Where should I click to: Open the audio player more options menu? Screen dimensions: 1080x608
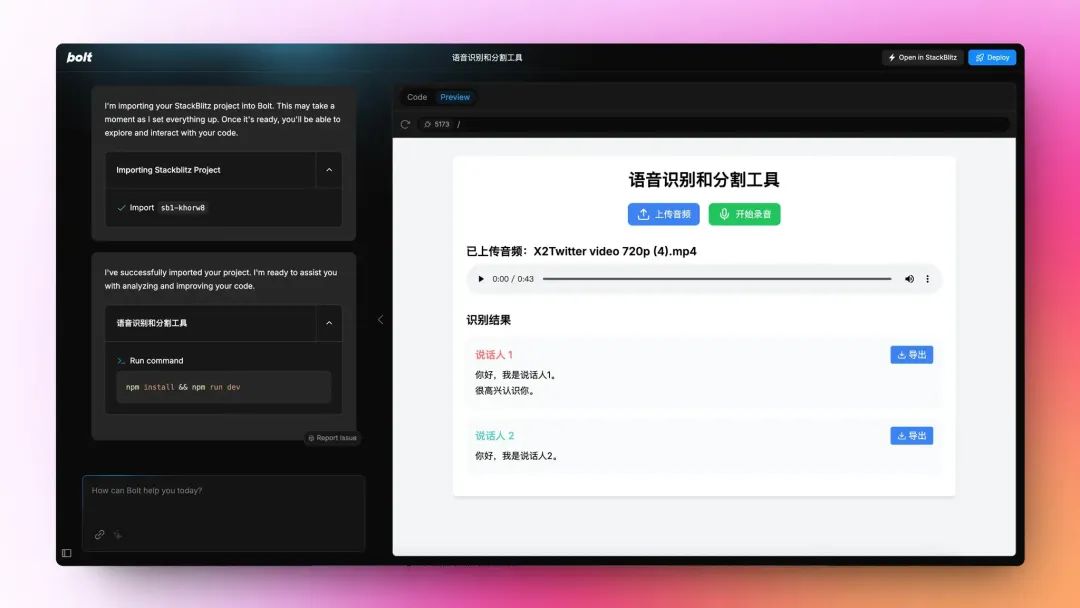927,279
